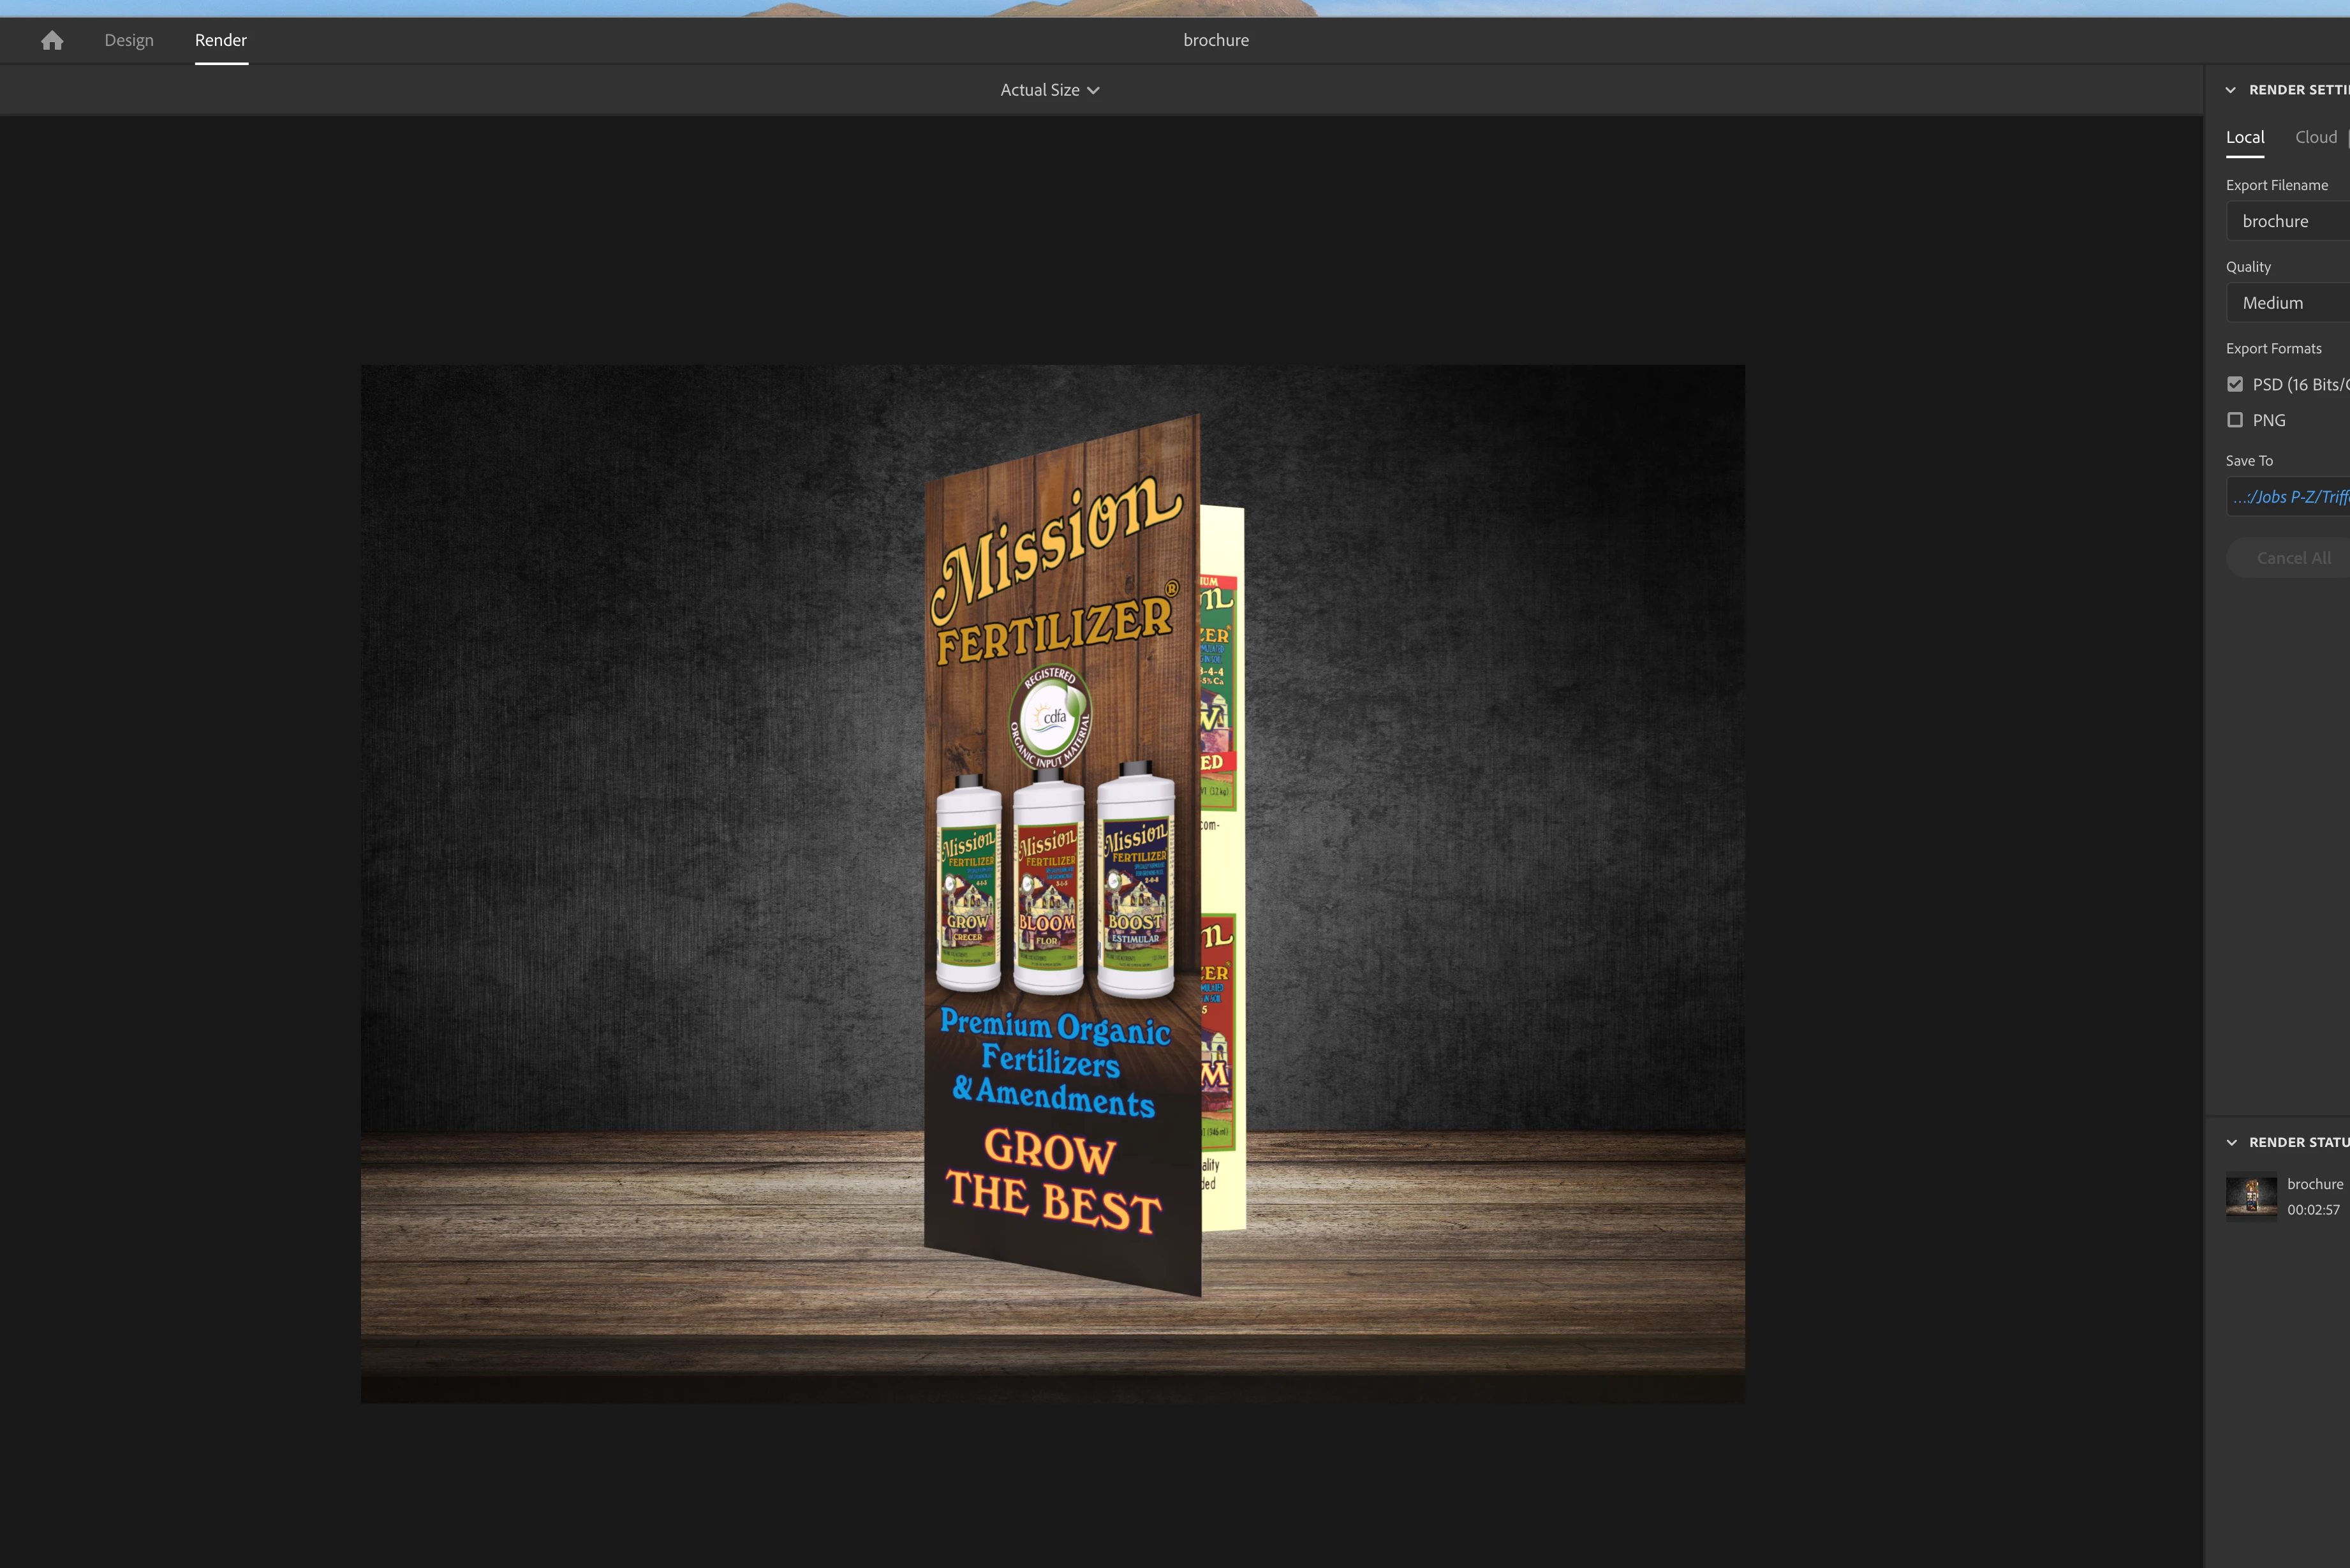This screenshot has height=1568, width=2350.
Task: Click the Export Filename field
Action: [2290, 221]
